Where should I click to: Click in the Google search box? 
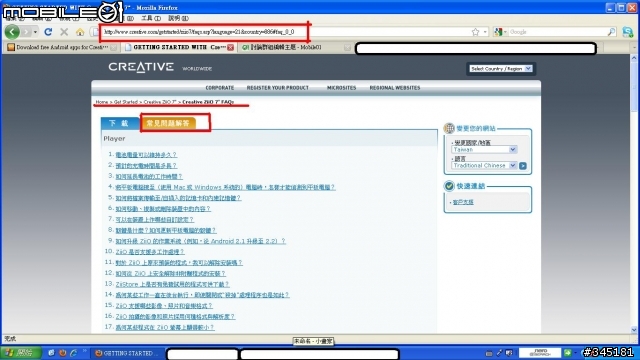tap(557, 31)
